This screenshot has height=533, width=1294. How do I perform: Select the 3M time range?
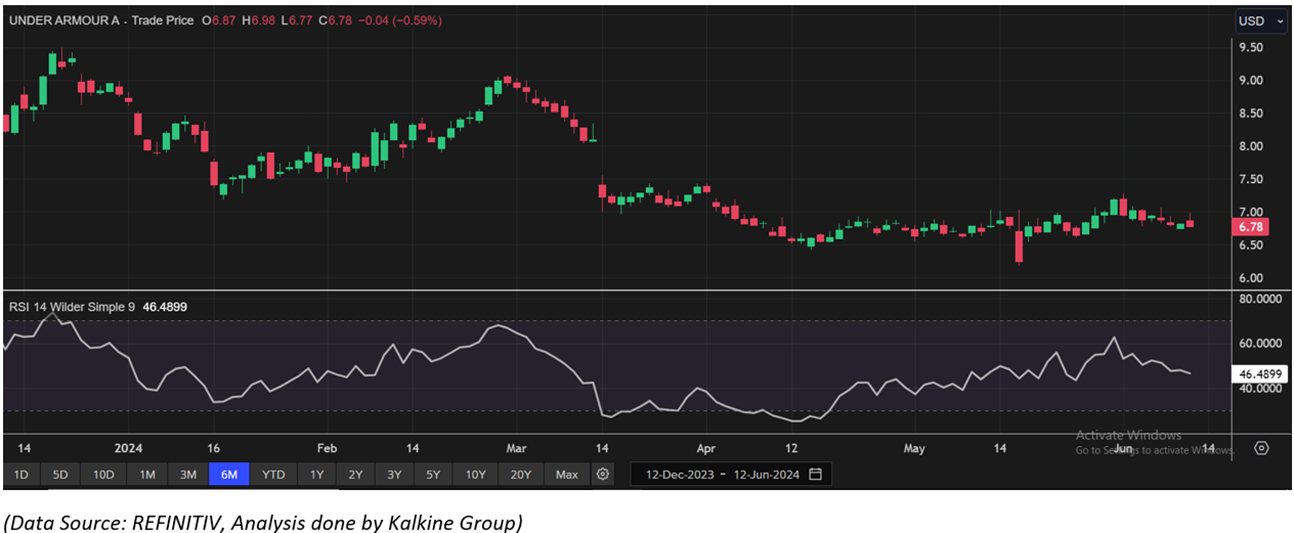187,474
